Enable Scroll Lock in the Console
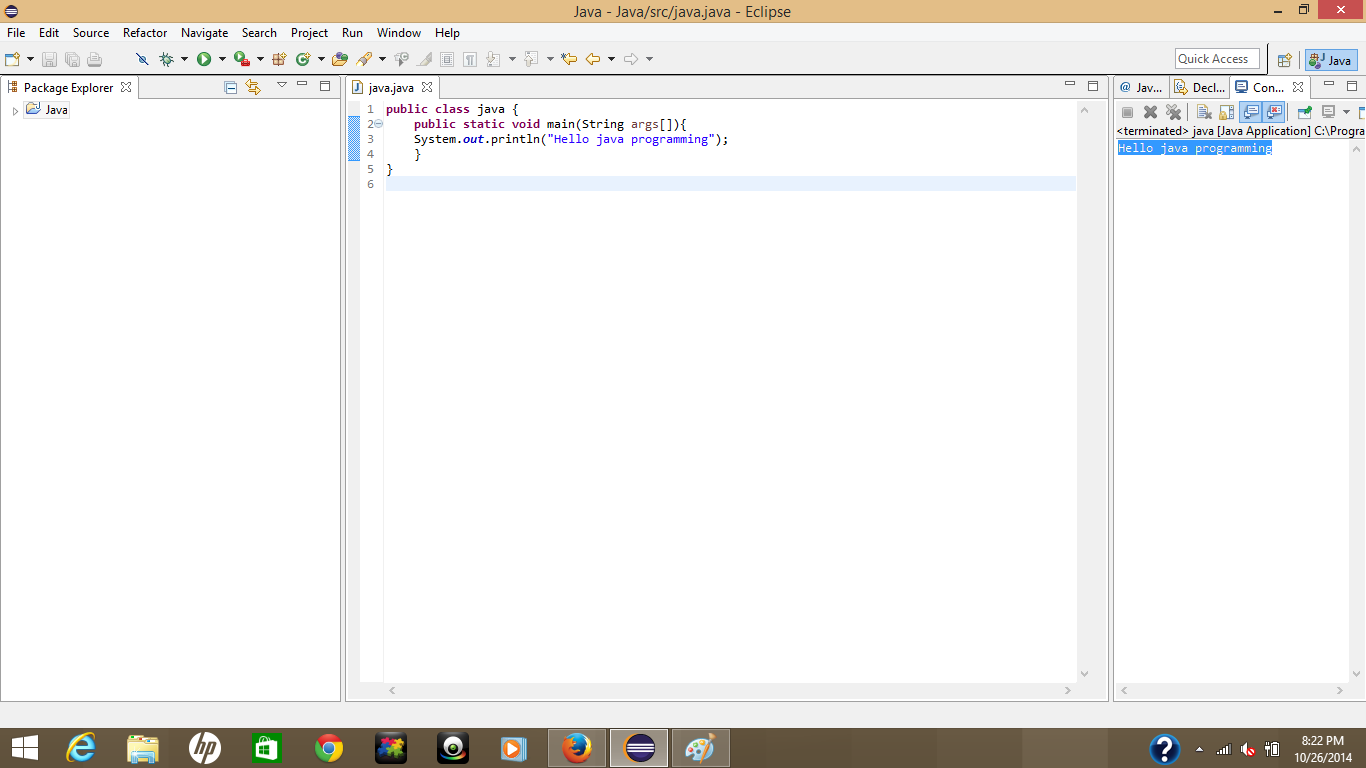1366x768 pixels. pyautogui.click(x=1226, y=112)
